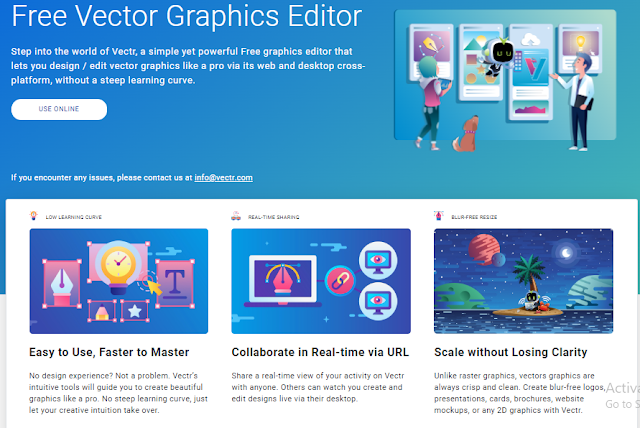Click the pen icon beside Blur-Free Resize
640x428 pixels.
[x=439, y=215]
